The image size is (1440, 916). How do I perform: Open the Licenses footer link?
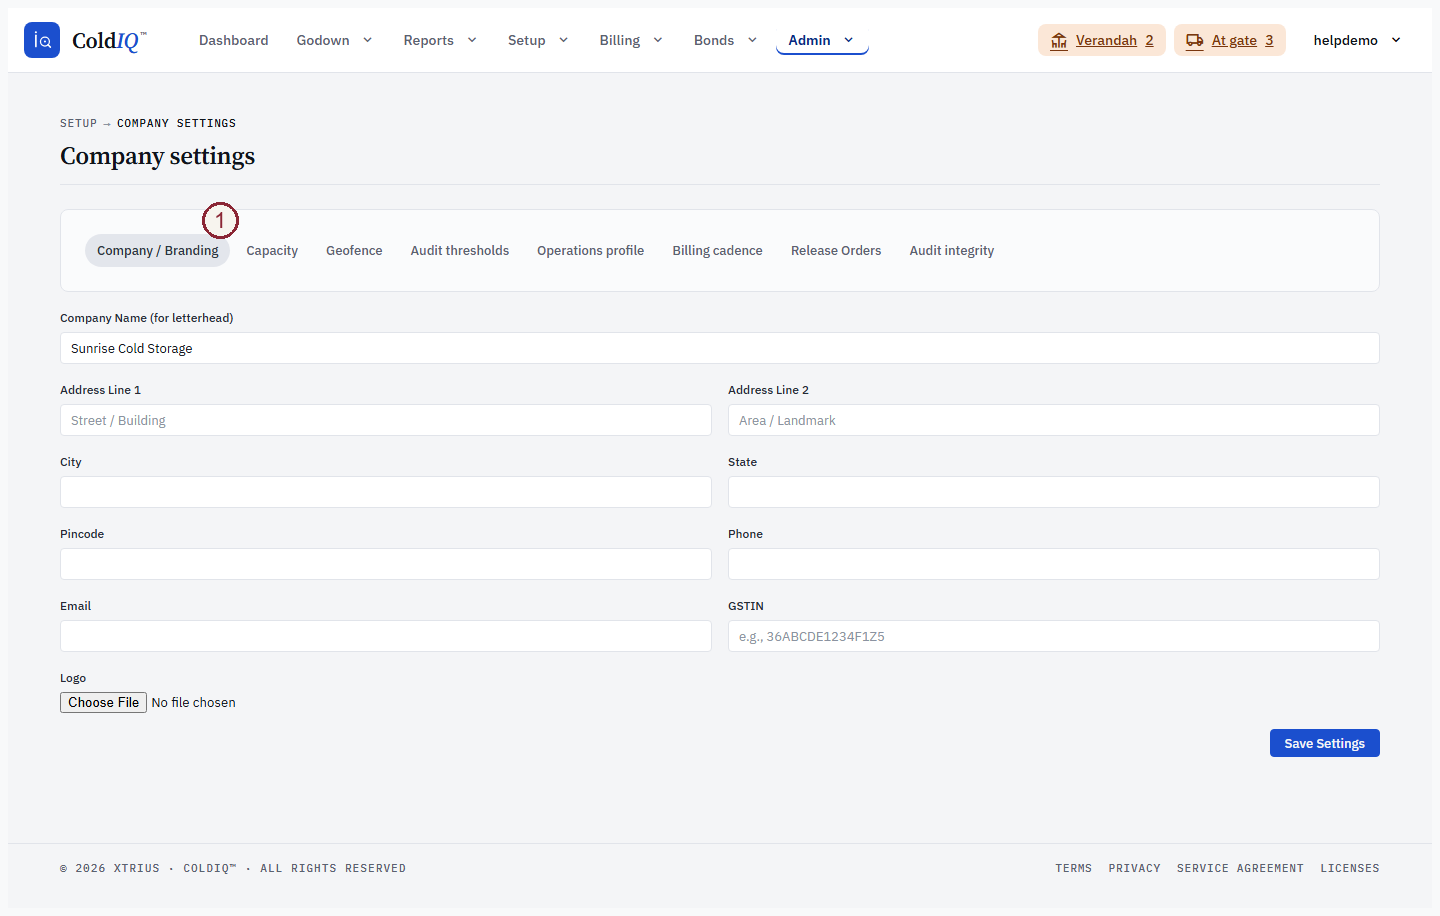1349,868
